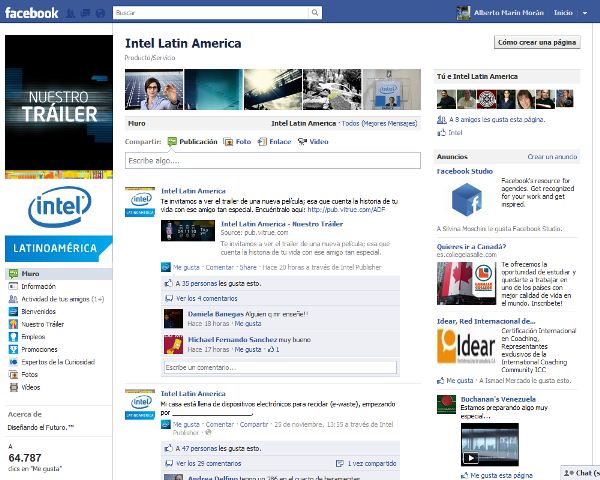Open the messages icon in top bar
Screen dimensions: 600x480
coord(85,13)
